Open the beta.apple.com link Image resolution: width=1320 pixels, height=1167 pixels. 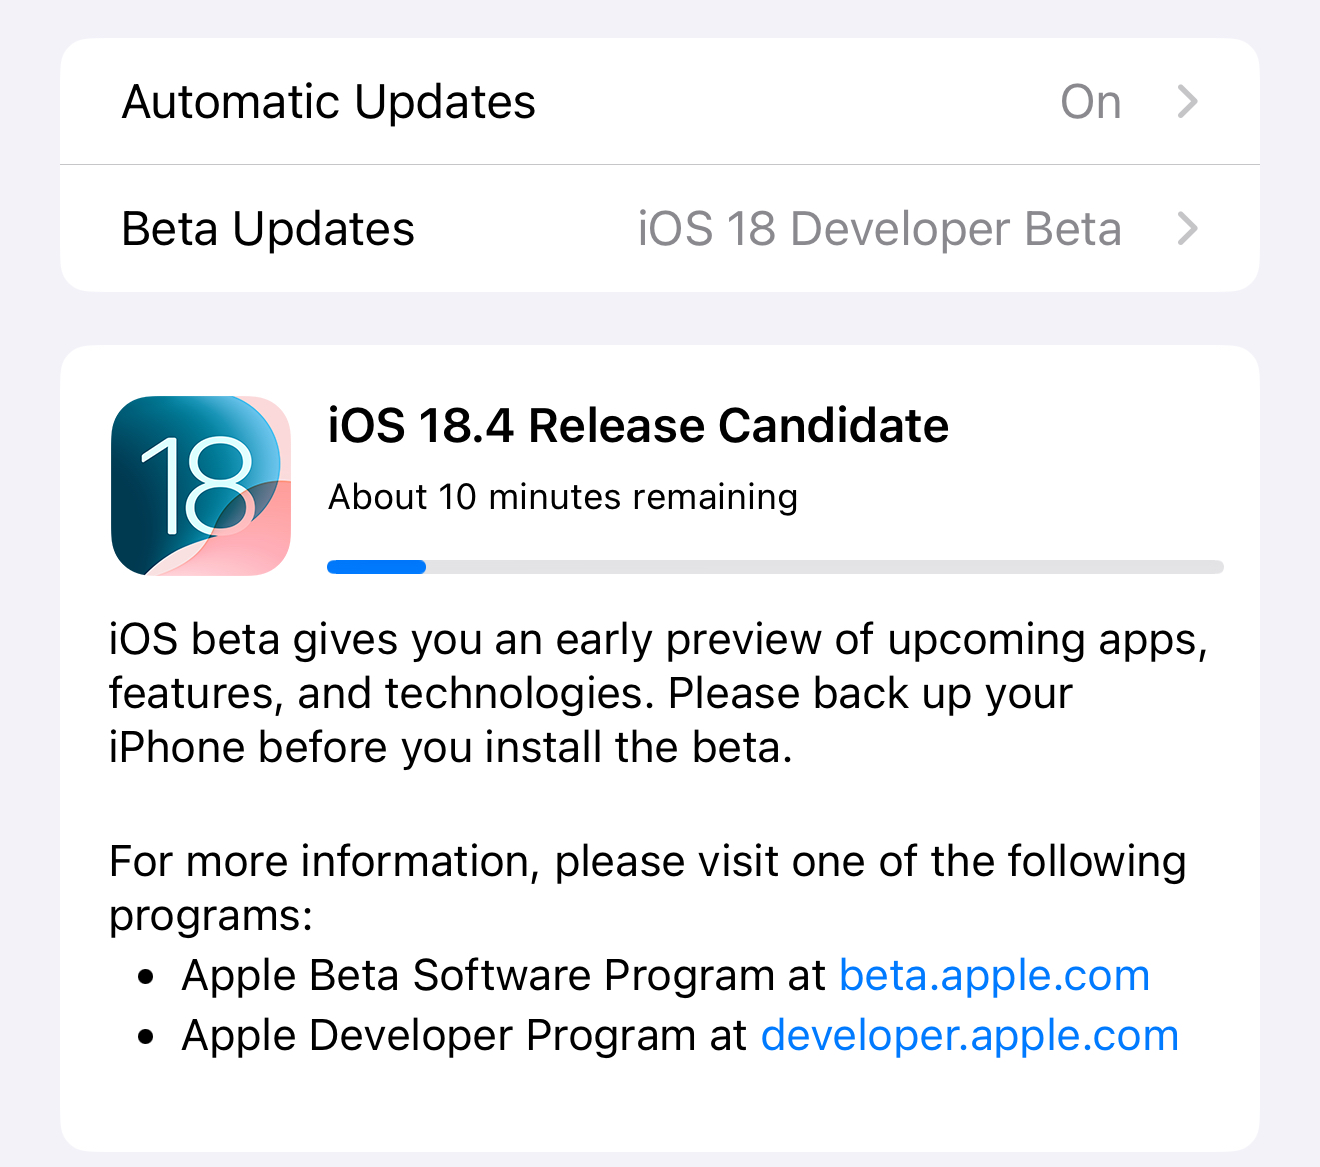[x=994, y=975]
